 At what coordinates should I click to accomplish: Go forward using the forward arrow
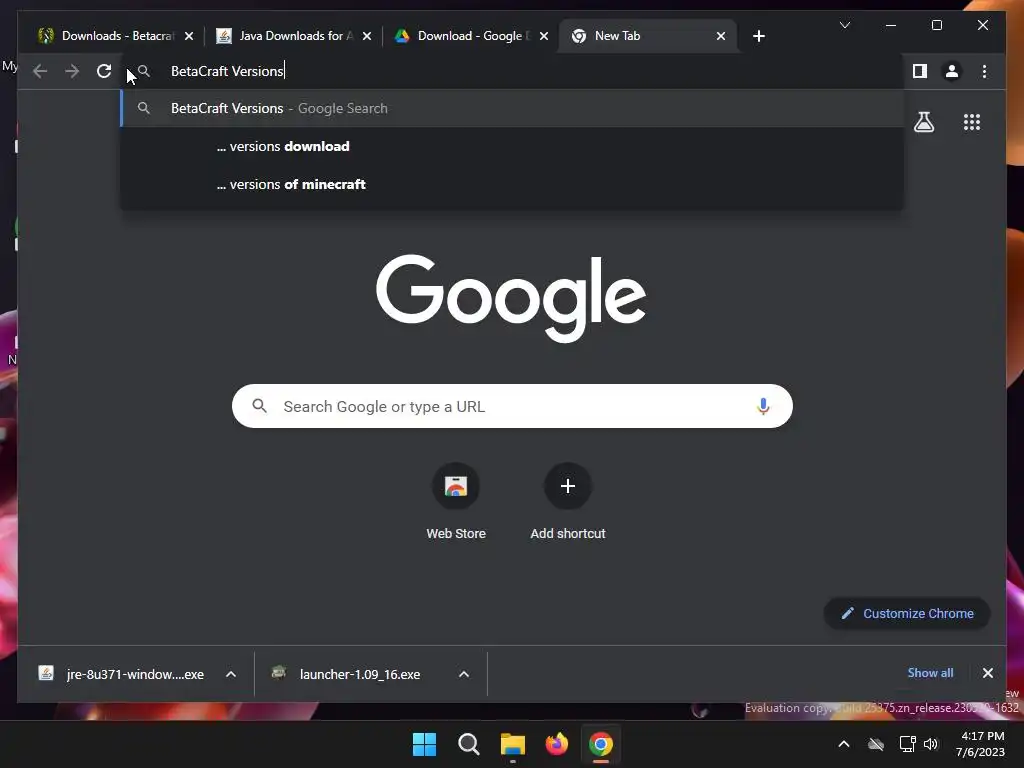[72, 71]
